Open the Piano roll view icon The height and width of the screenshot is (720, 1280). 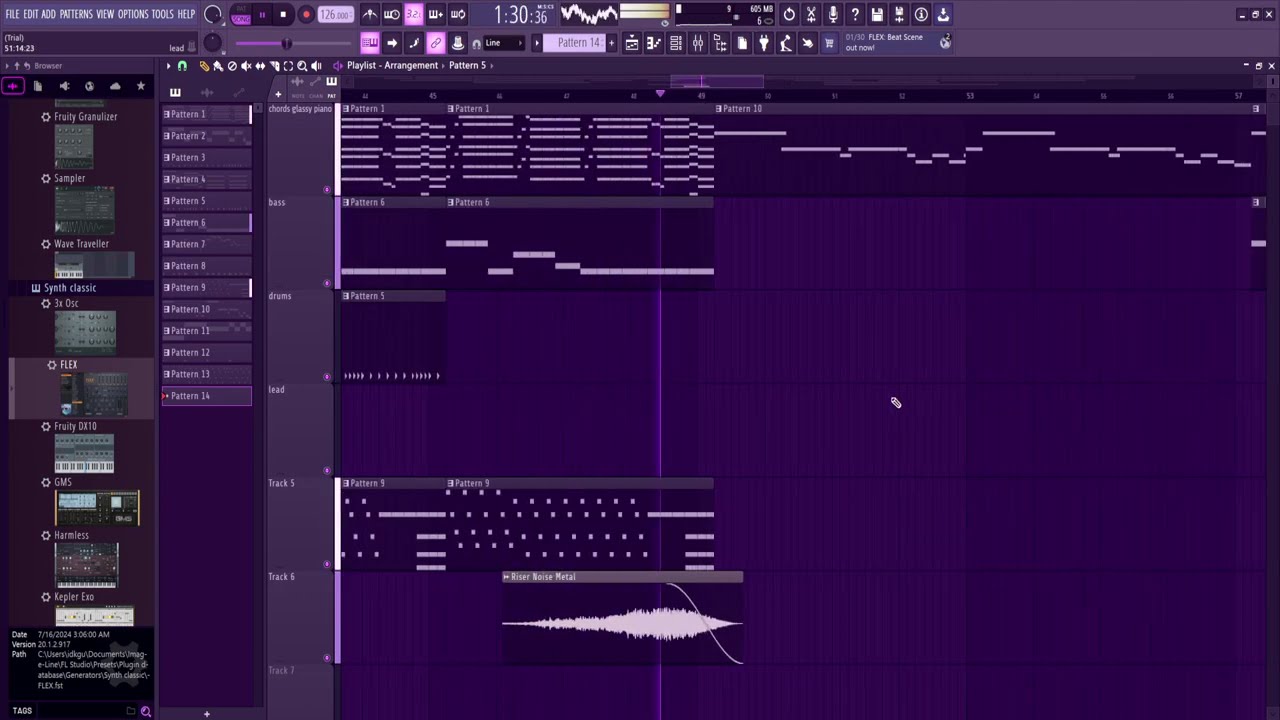(654, 43)
